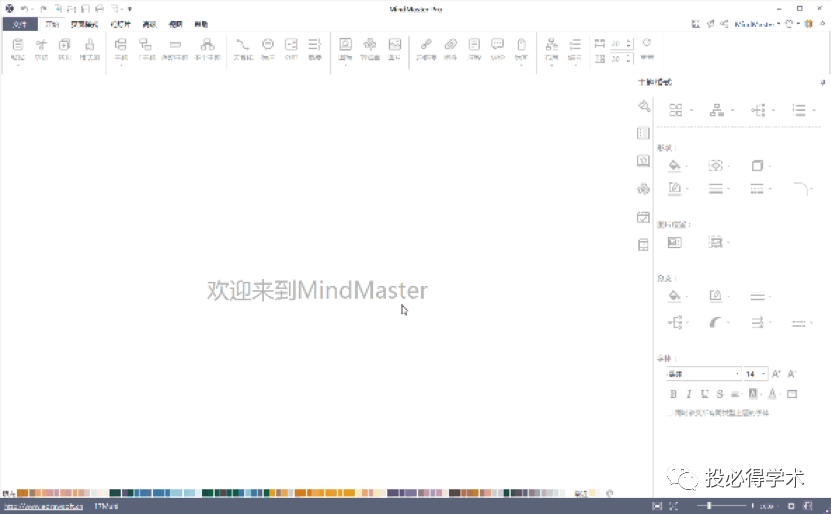The width and height of the screenshot is (831, 514).
Task: Open the File tab
Action: (20, 24)
